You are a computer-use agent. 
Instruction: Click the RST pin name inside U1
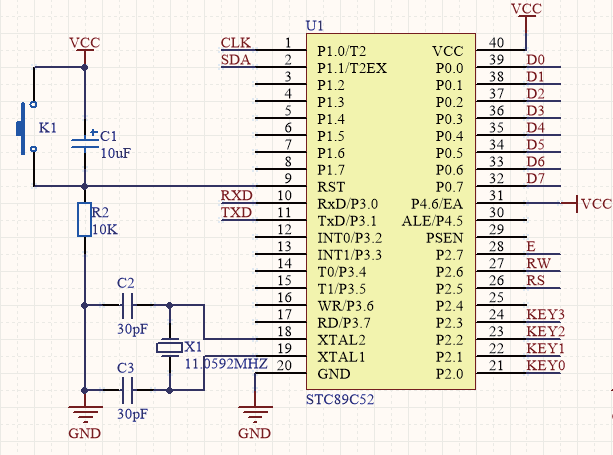click(331, 187)
